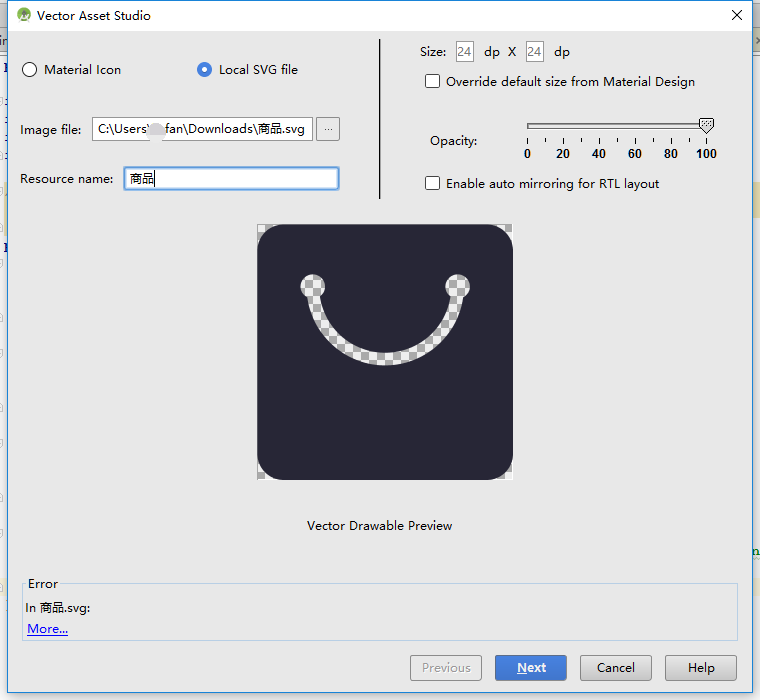This screenshot has width=760, height=700.
Task: Click the Android Studio title bar icon
Action: pyautogui.click(x=23, y=15)
